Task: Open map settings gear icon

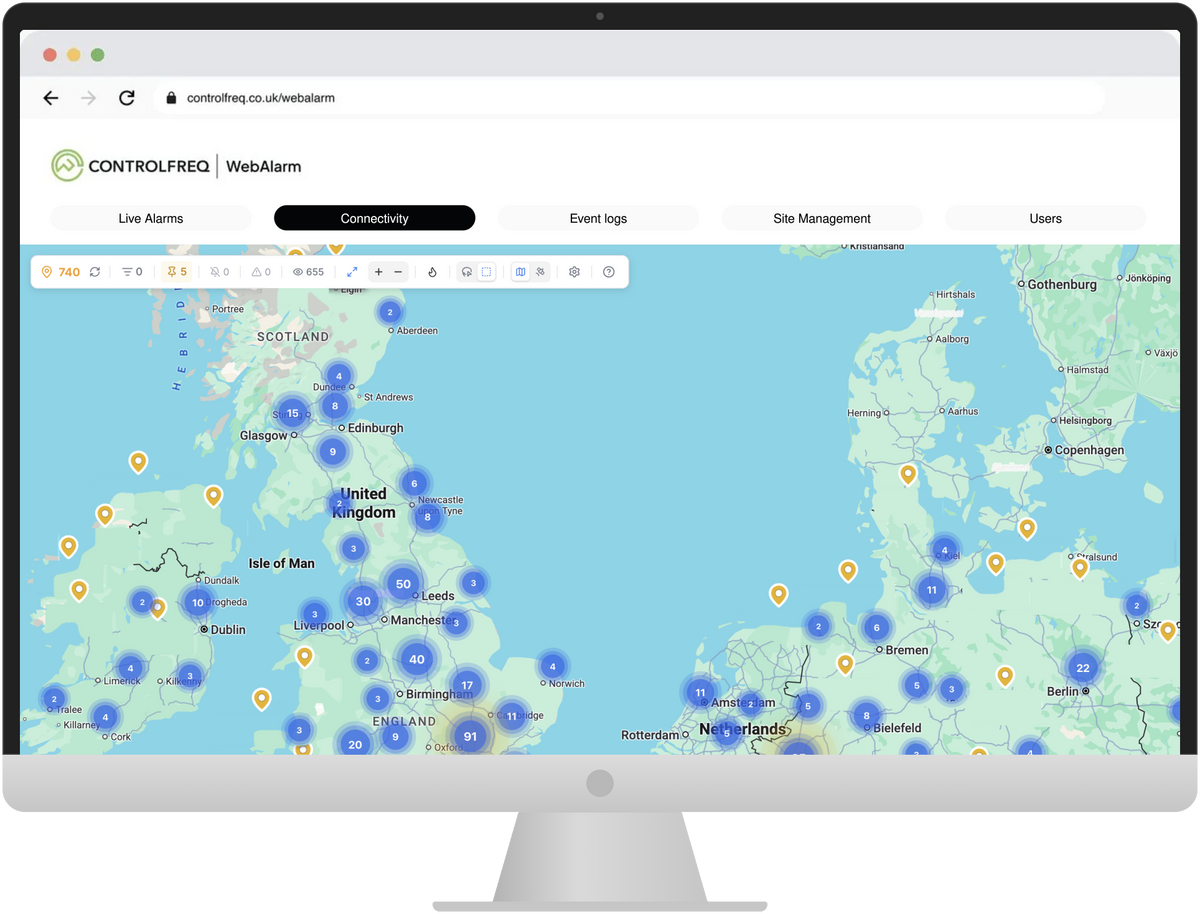Action: pos(574,272)
